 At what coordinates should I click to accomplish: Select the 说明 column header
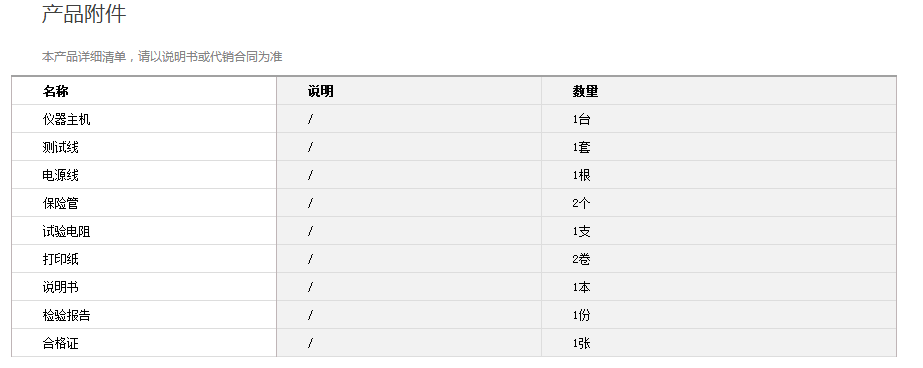tap(409, 91)
